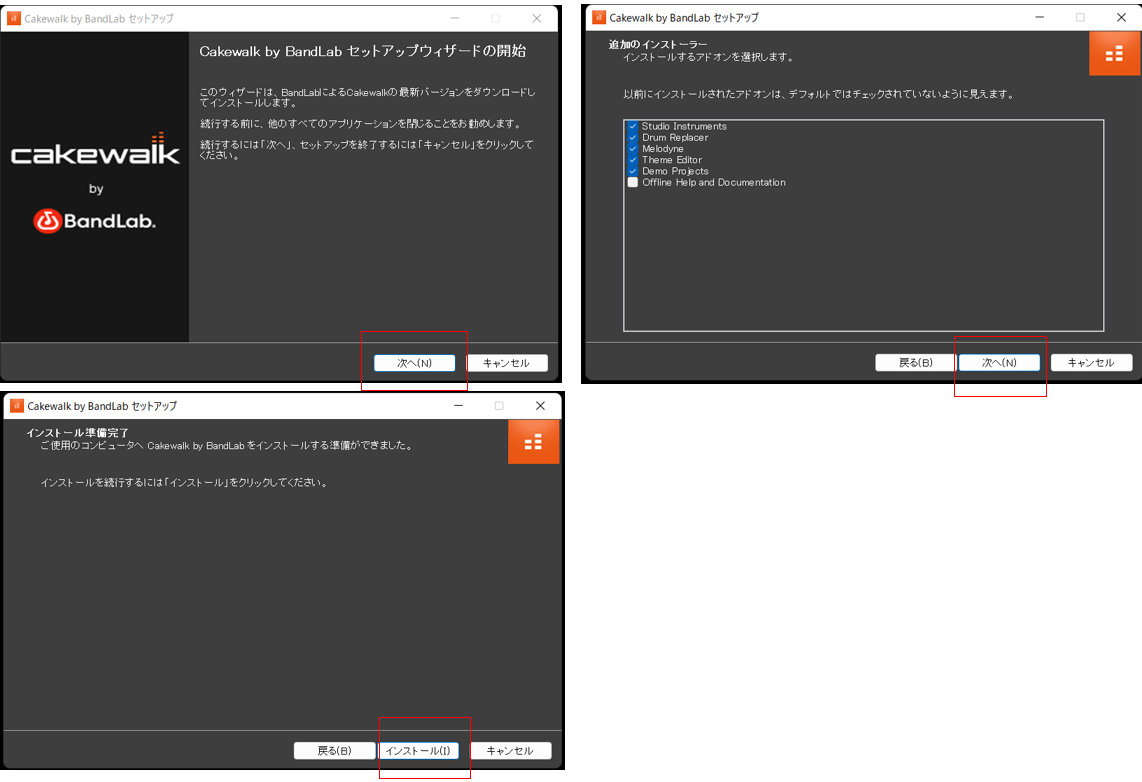Screen dimensions: 1142x782
Task: Click キャンセル in the add-on installers window
Action: [x=1091, y=362]
